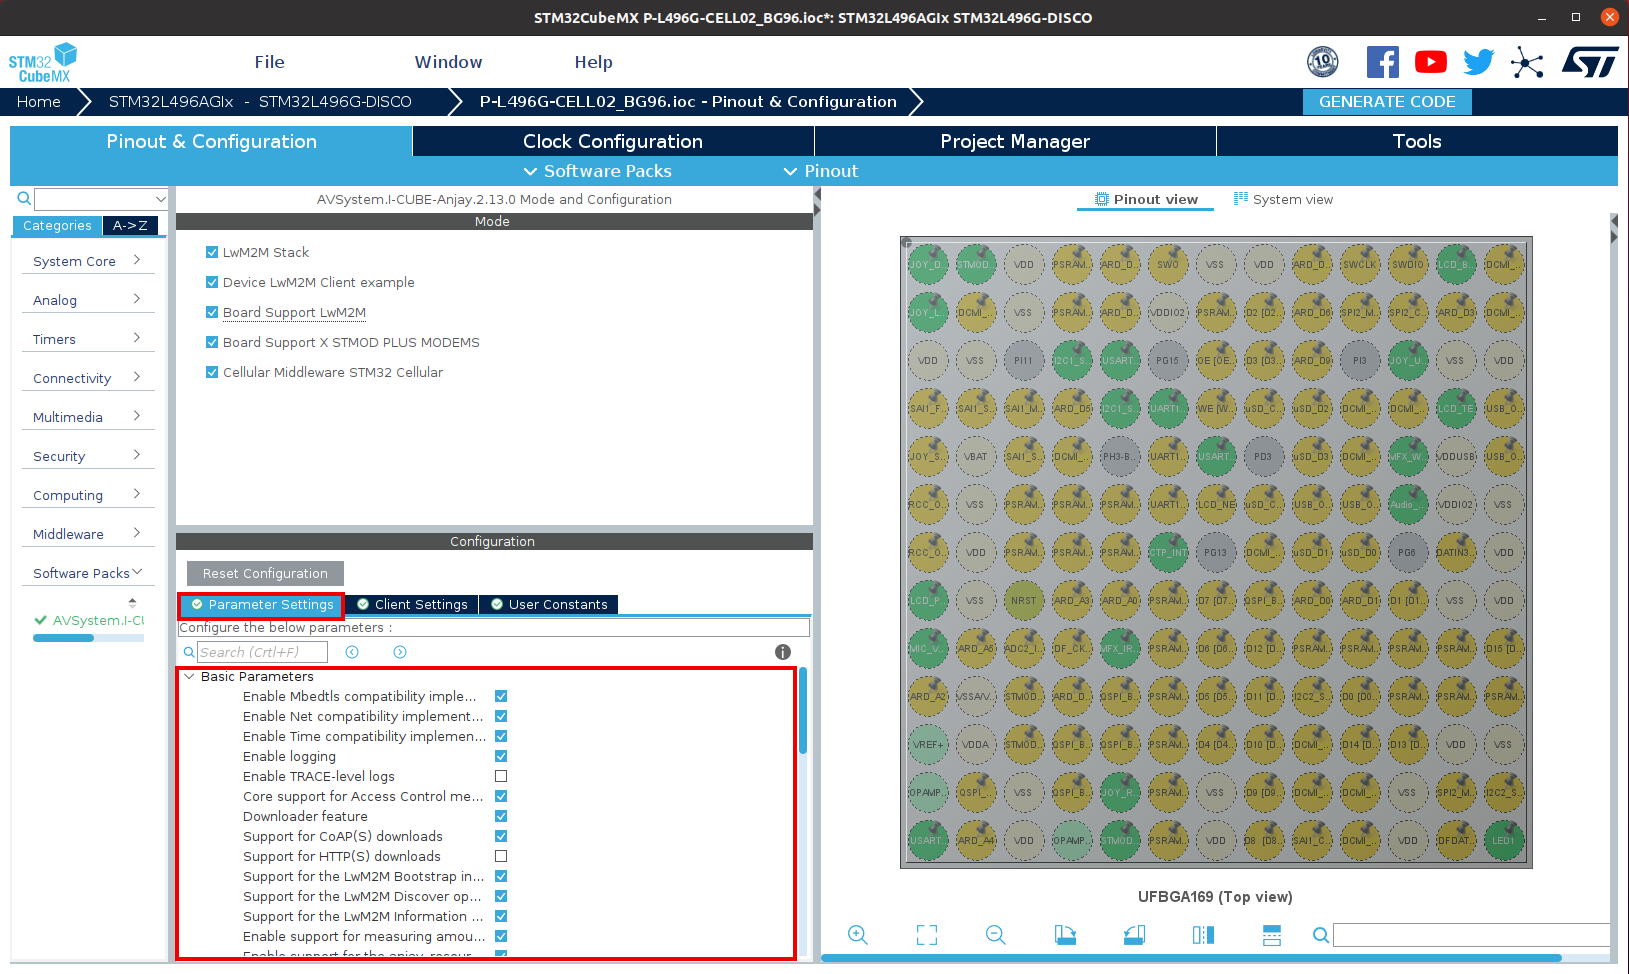Image resolution: width=1629 pixels, height=974 pixels.
Task: Show the parameter information icon
Action: 783,652
